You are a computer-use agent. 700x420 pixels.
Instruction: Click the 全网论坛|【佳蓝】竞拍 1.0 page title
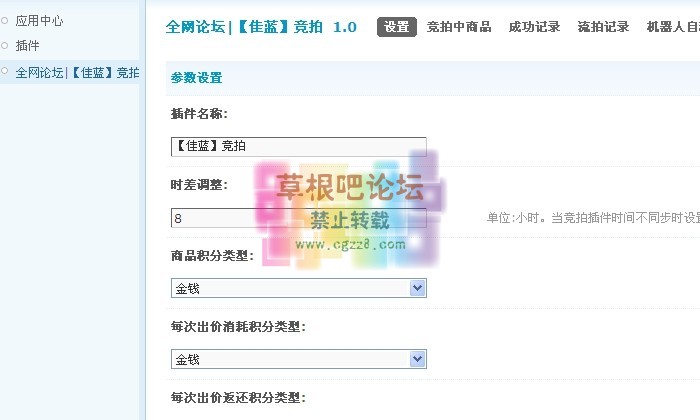(x=261, y=27)
